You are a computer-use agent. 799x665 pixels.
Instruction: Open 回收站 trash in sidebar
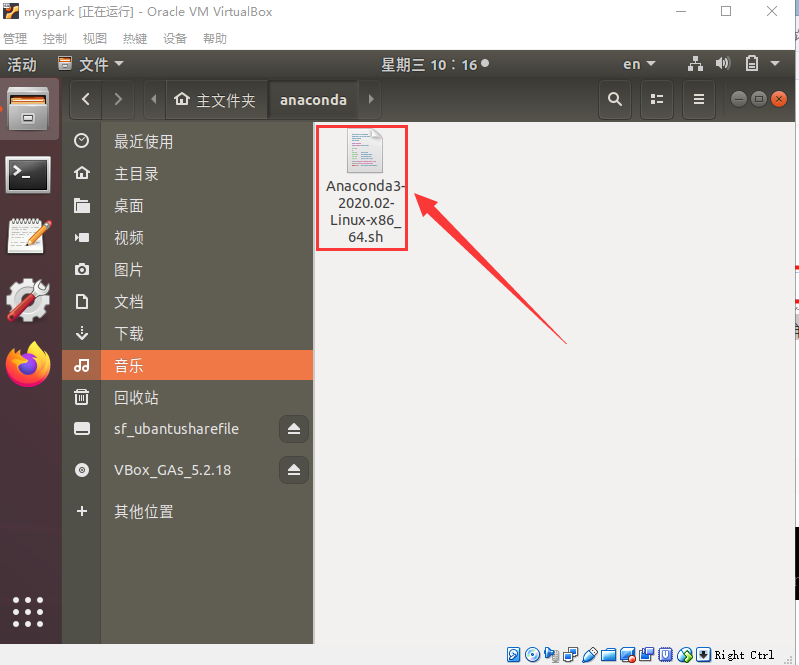coord(188,397)
